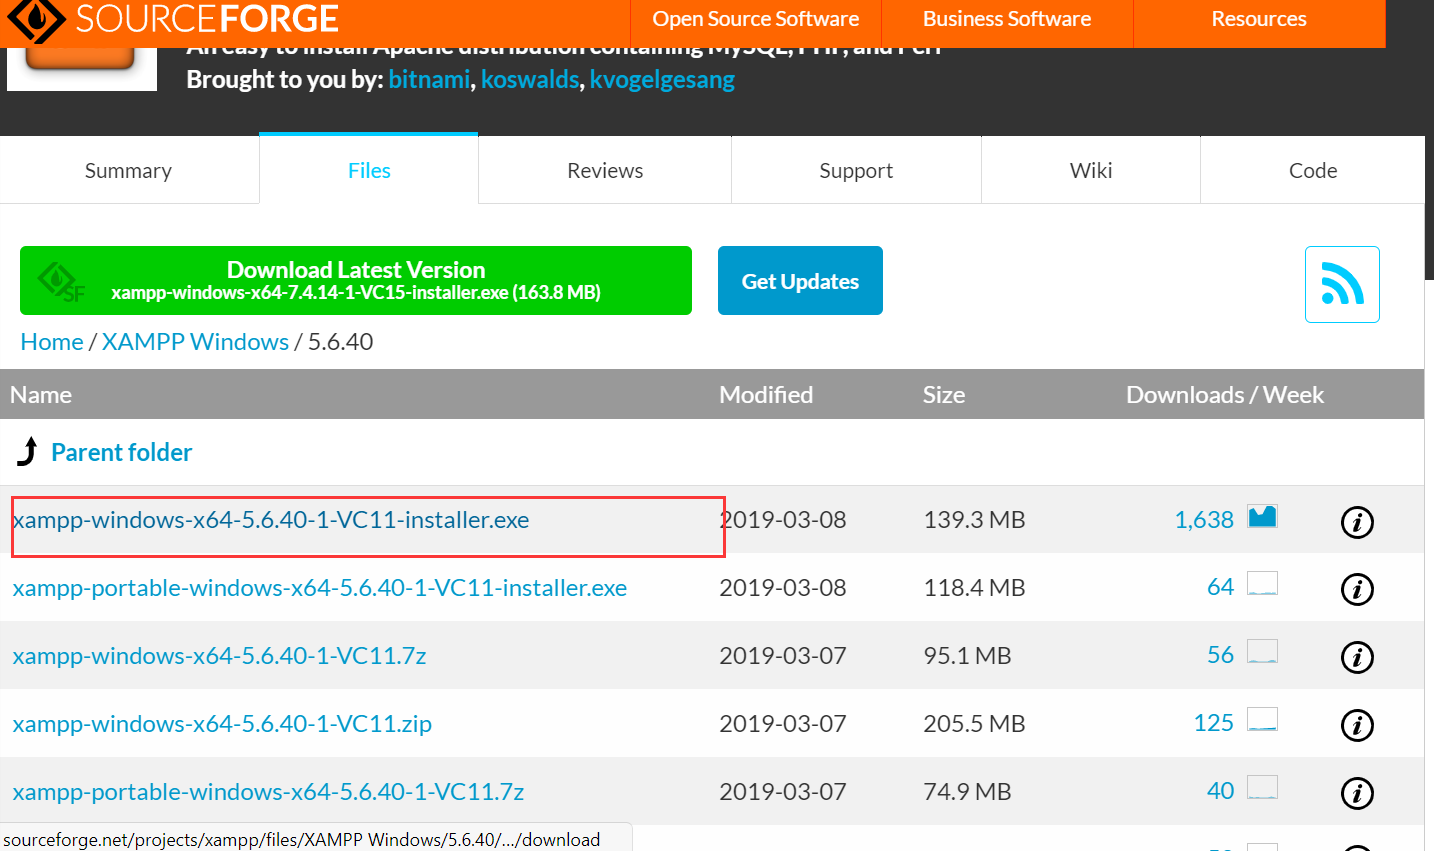Open the Business Software menu
The width and height of the screenshot is (1434, 851).
click(1006, 18)
